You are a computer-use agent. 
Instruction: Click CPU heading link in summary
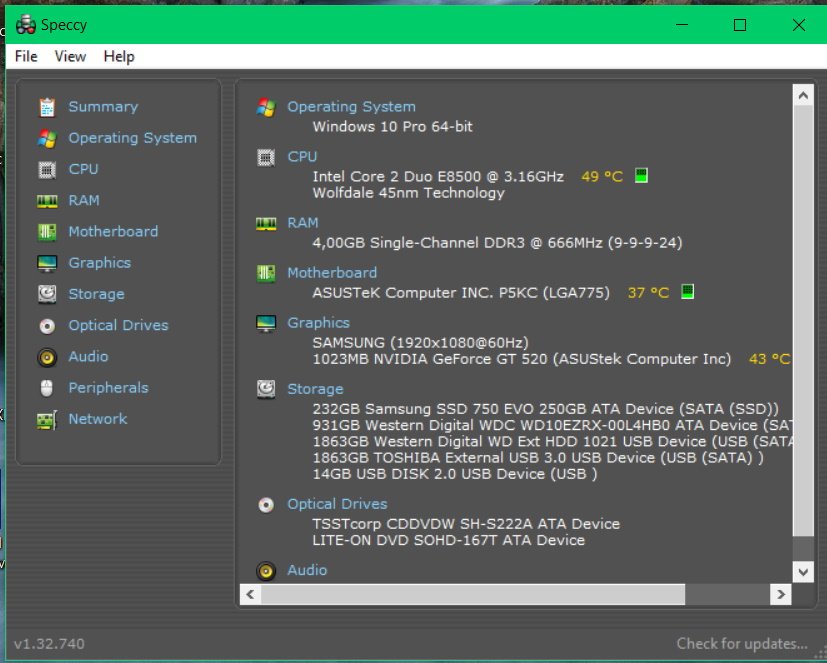coord(302,157)
